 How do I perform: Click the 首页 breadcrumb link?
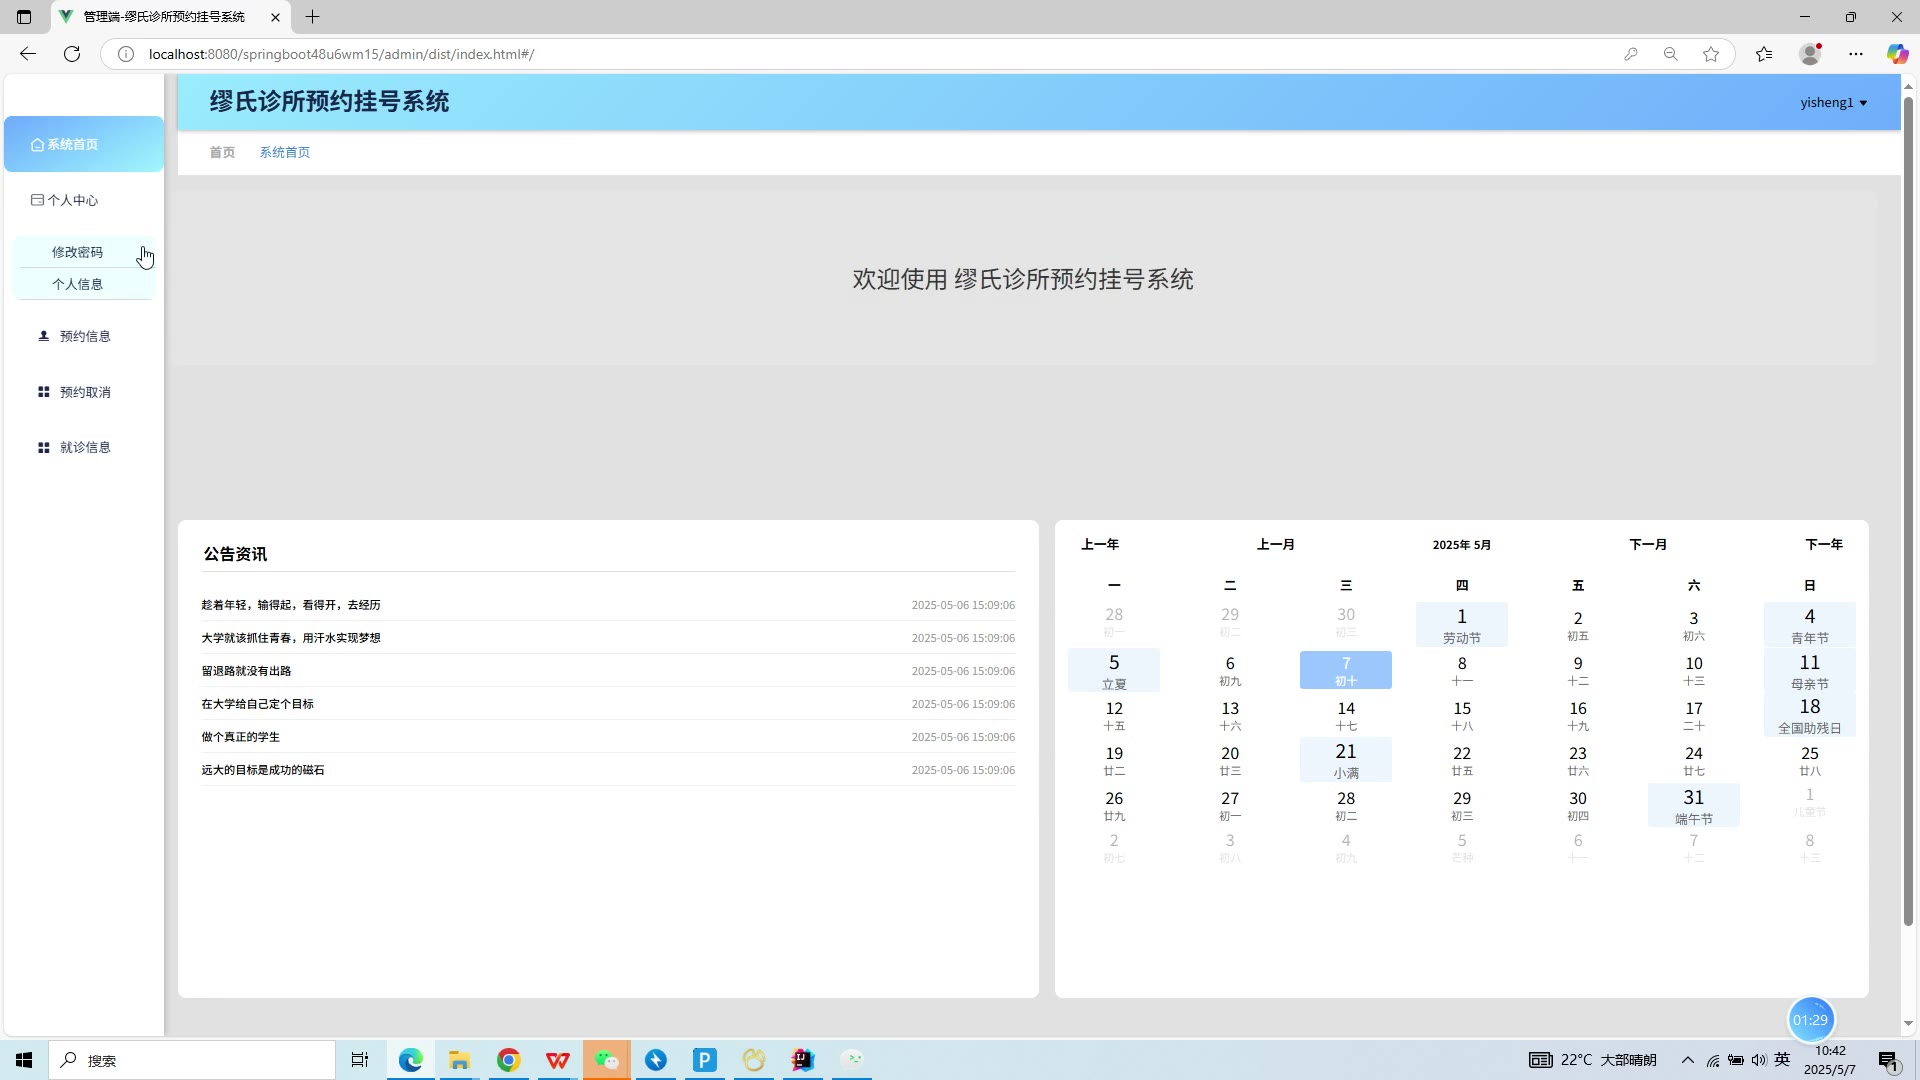point(222,152)
